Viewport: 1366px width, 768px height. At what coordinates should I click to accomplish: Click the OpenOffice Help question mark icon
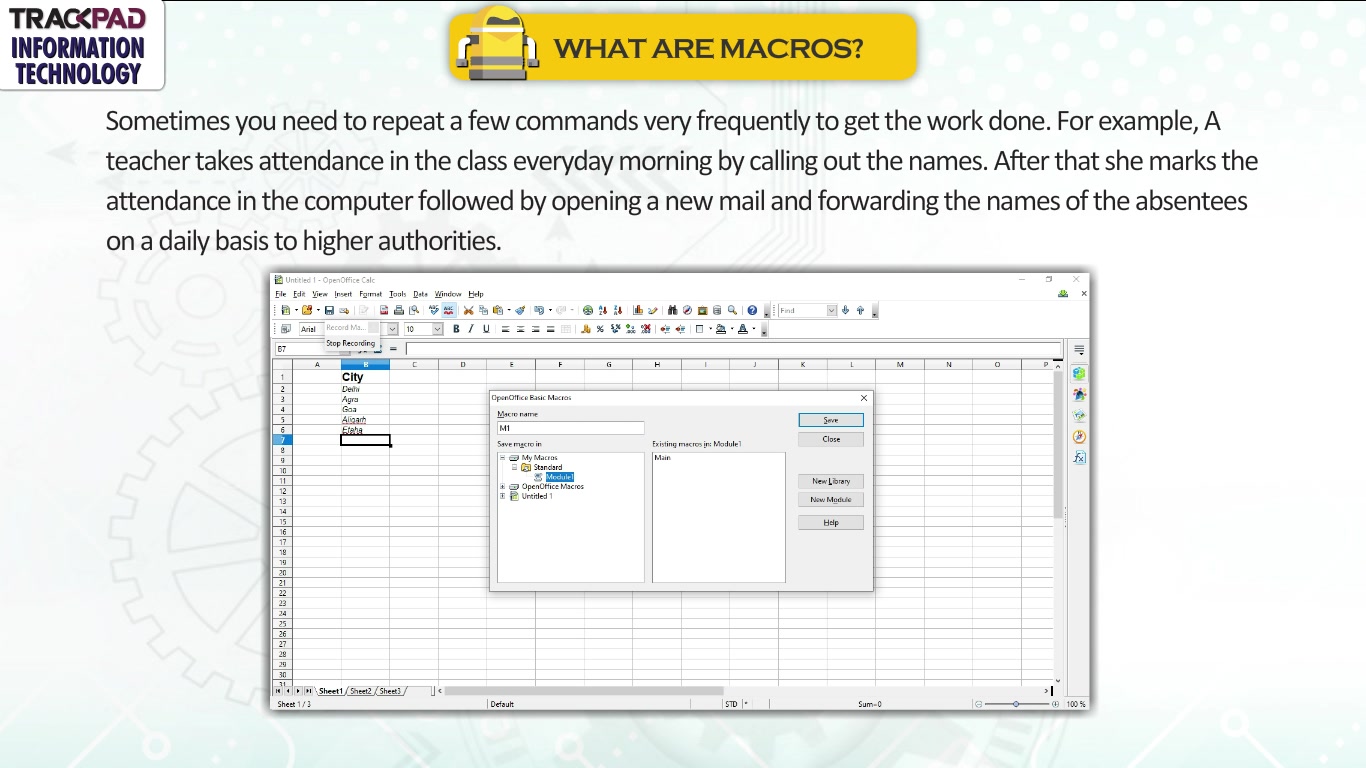[752, 310]
